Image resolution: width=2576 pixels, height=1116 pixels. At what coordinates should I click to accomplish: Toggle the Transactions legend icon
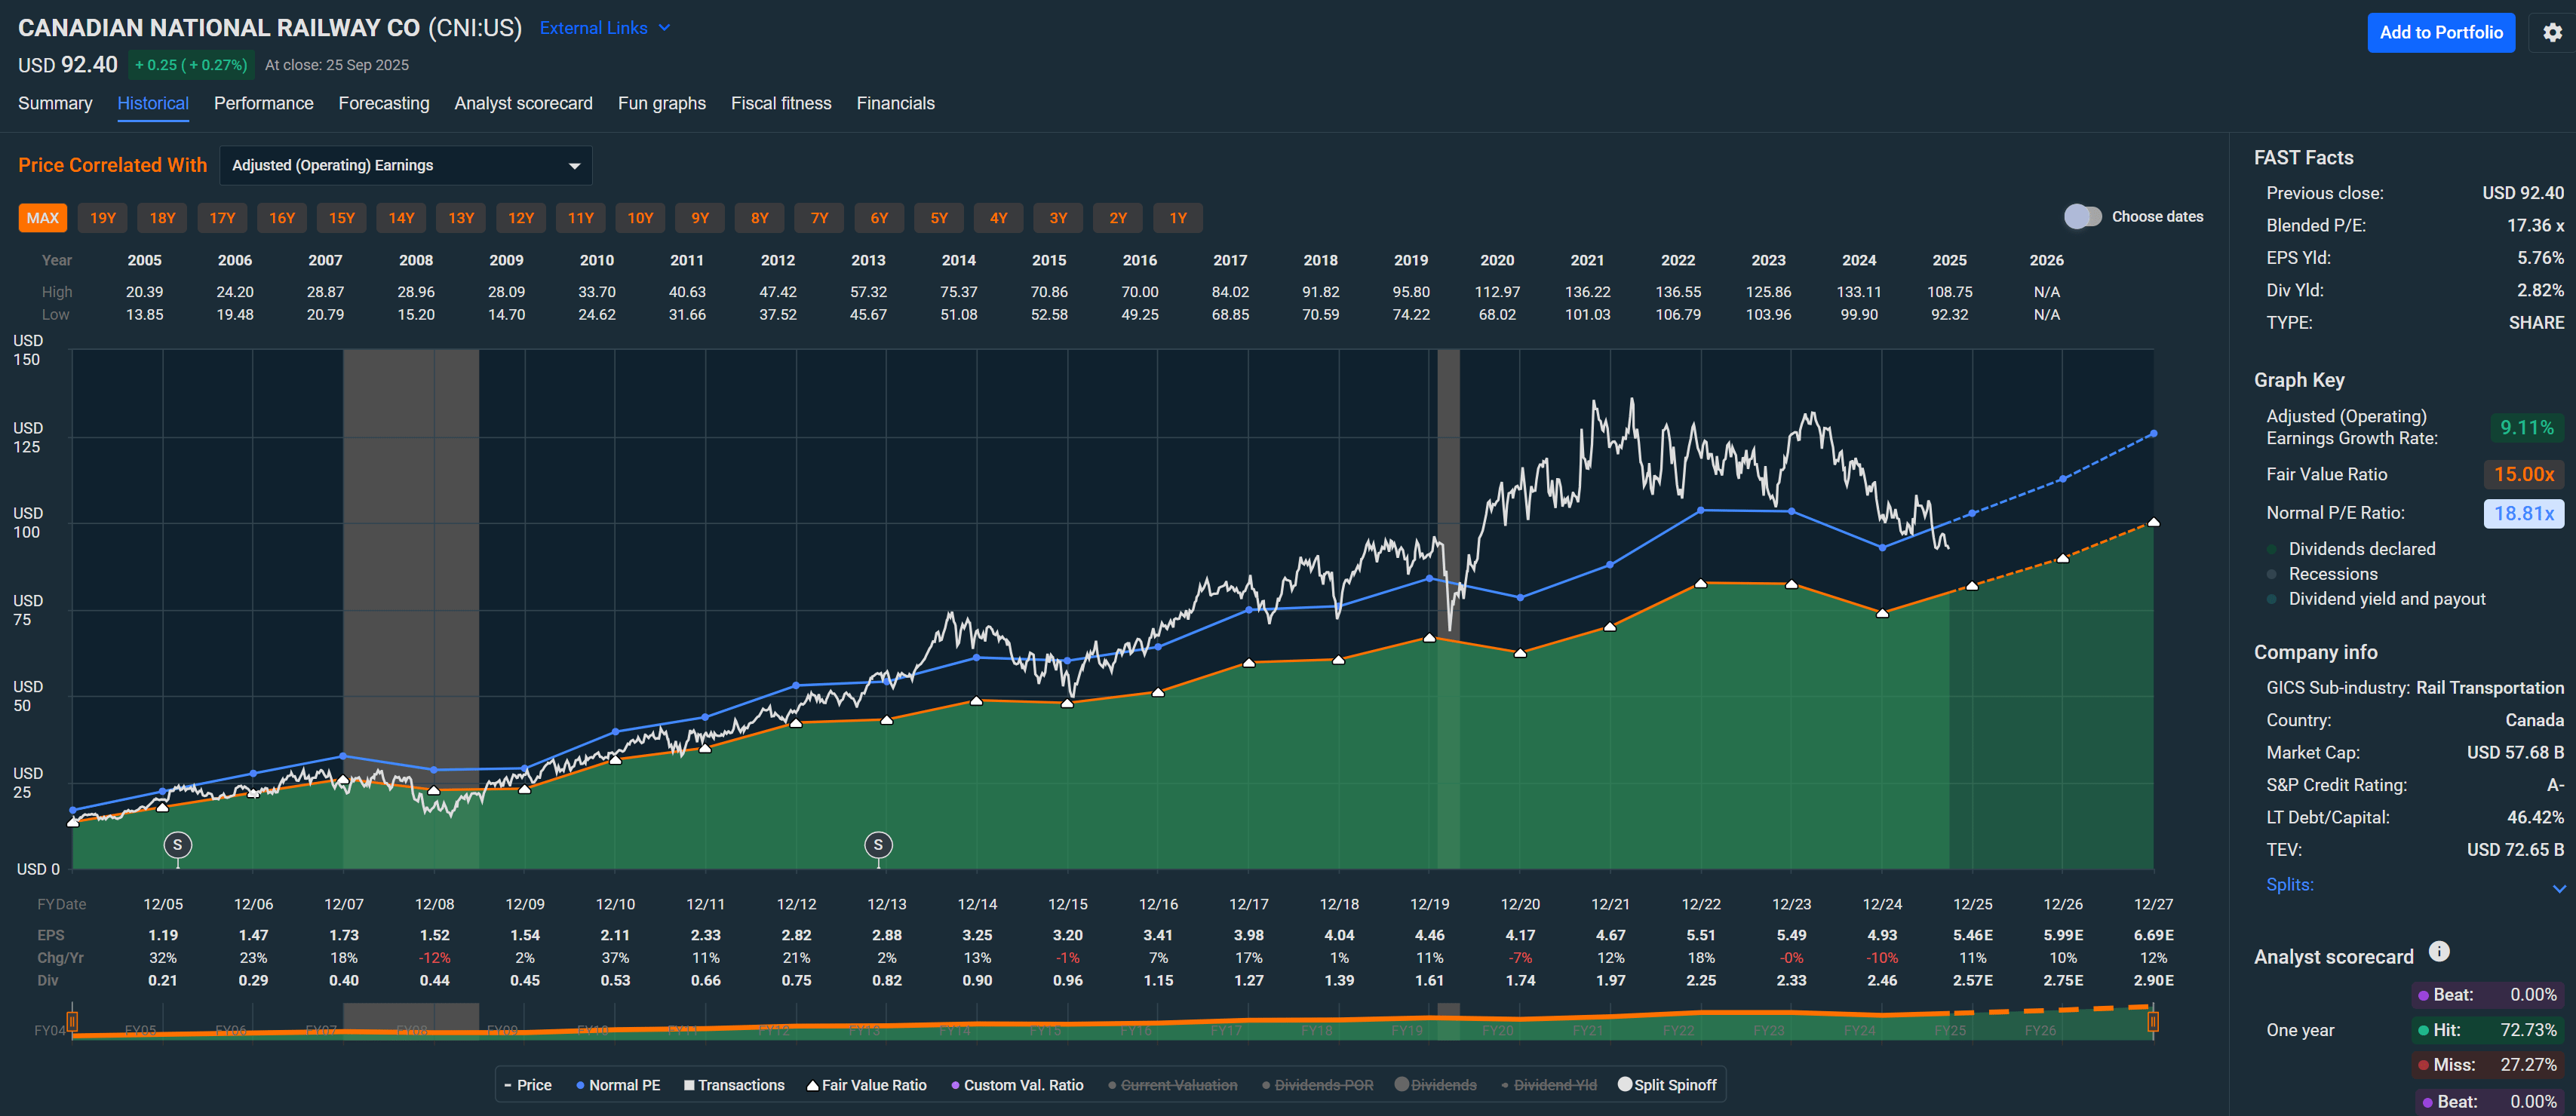coord(687,1084)
